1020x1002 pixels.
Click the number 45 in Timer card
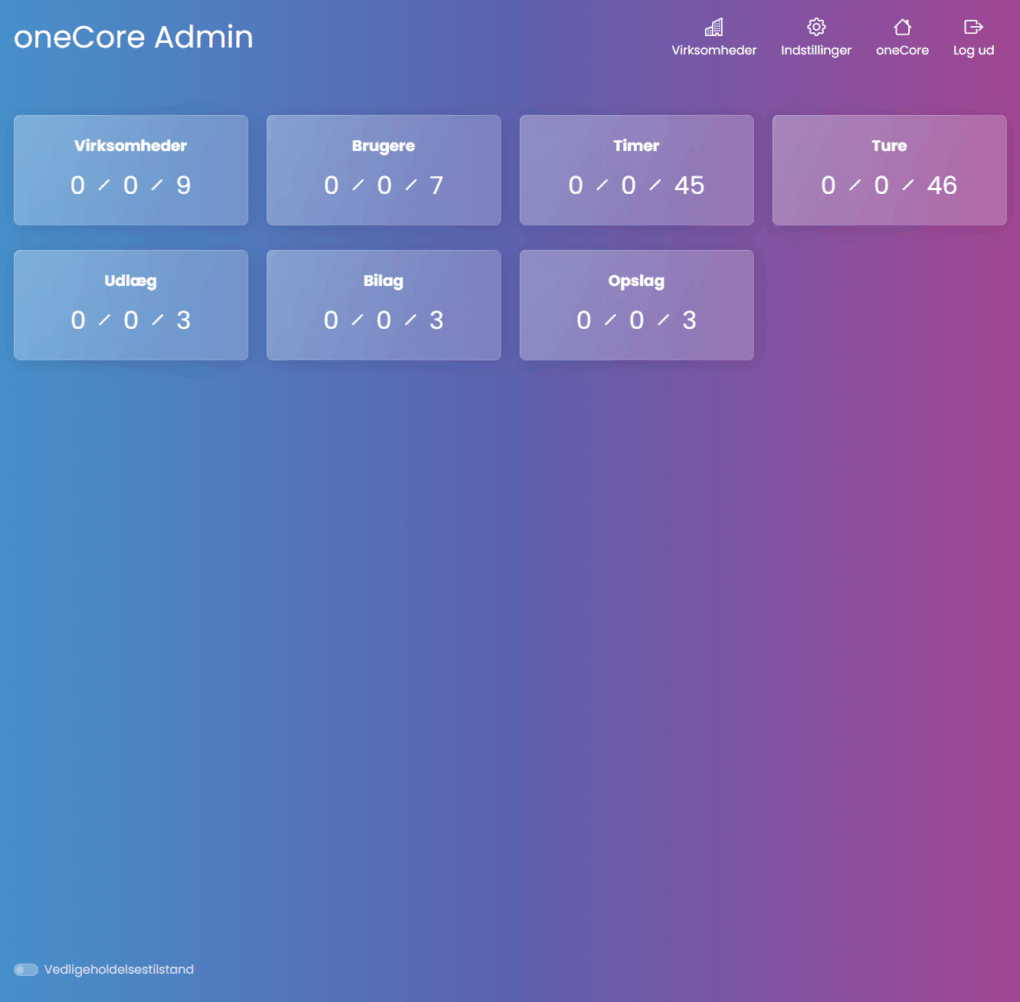[x=689, y=185]
